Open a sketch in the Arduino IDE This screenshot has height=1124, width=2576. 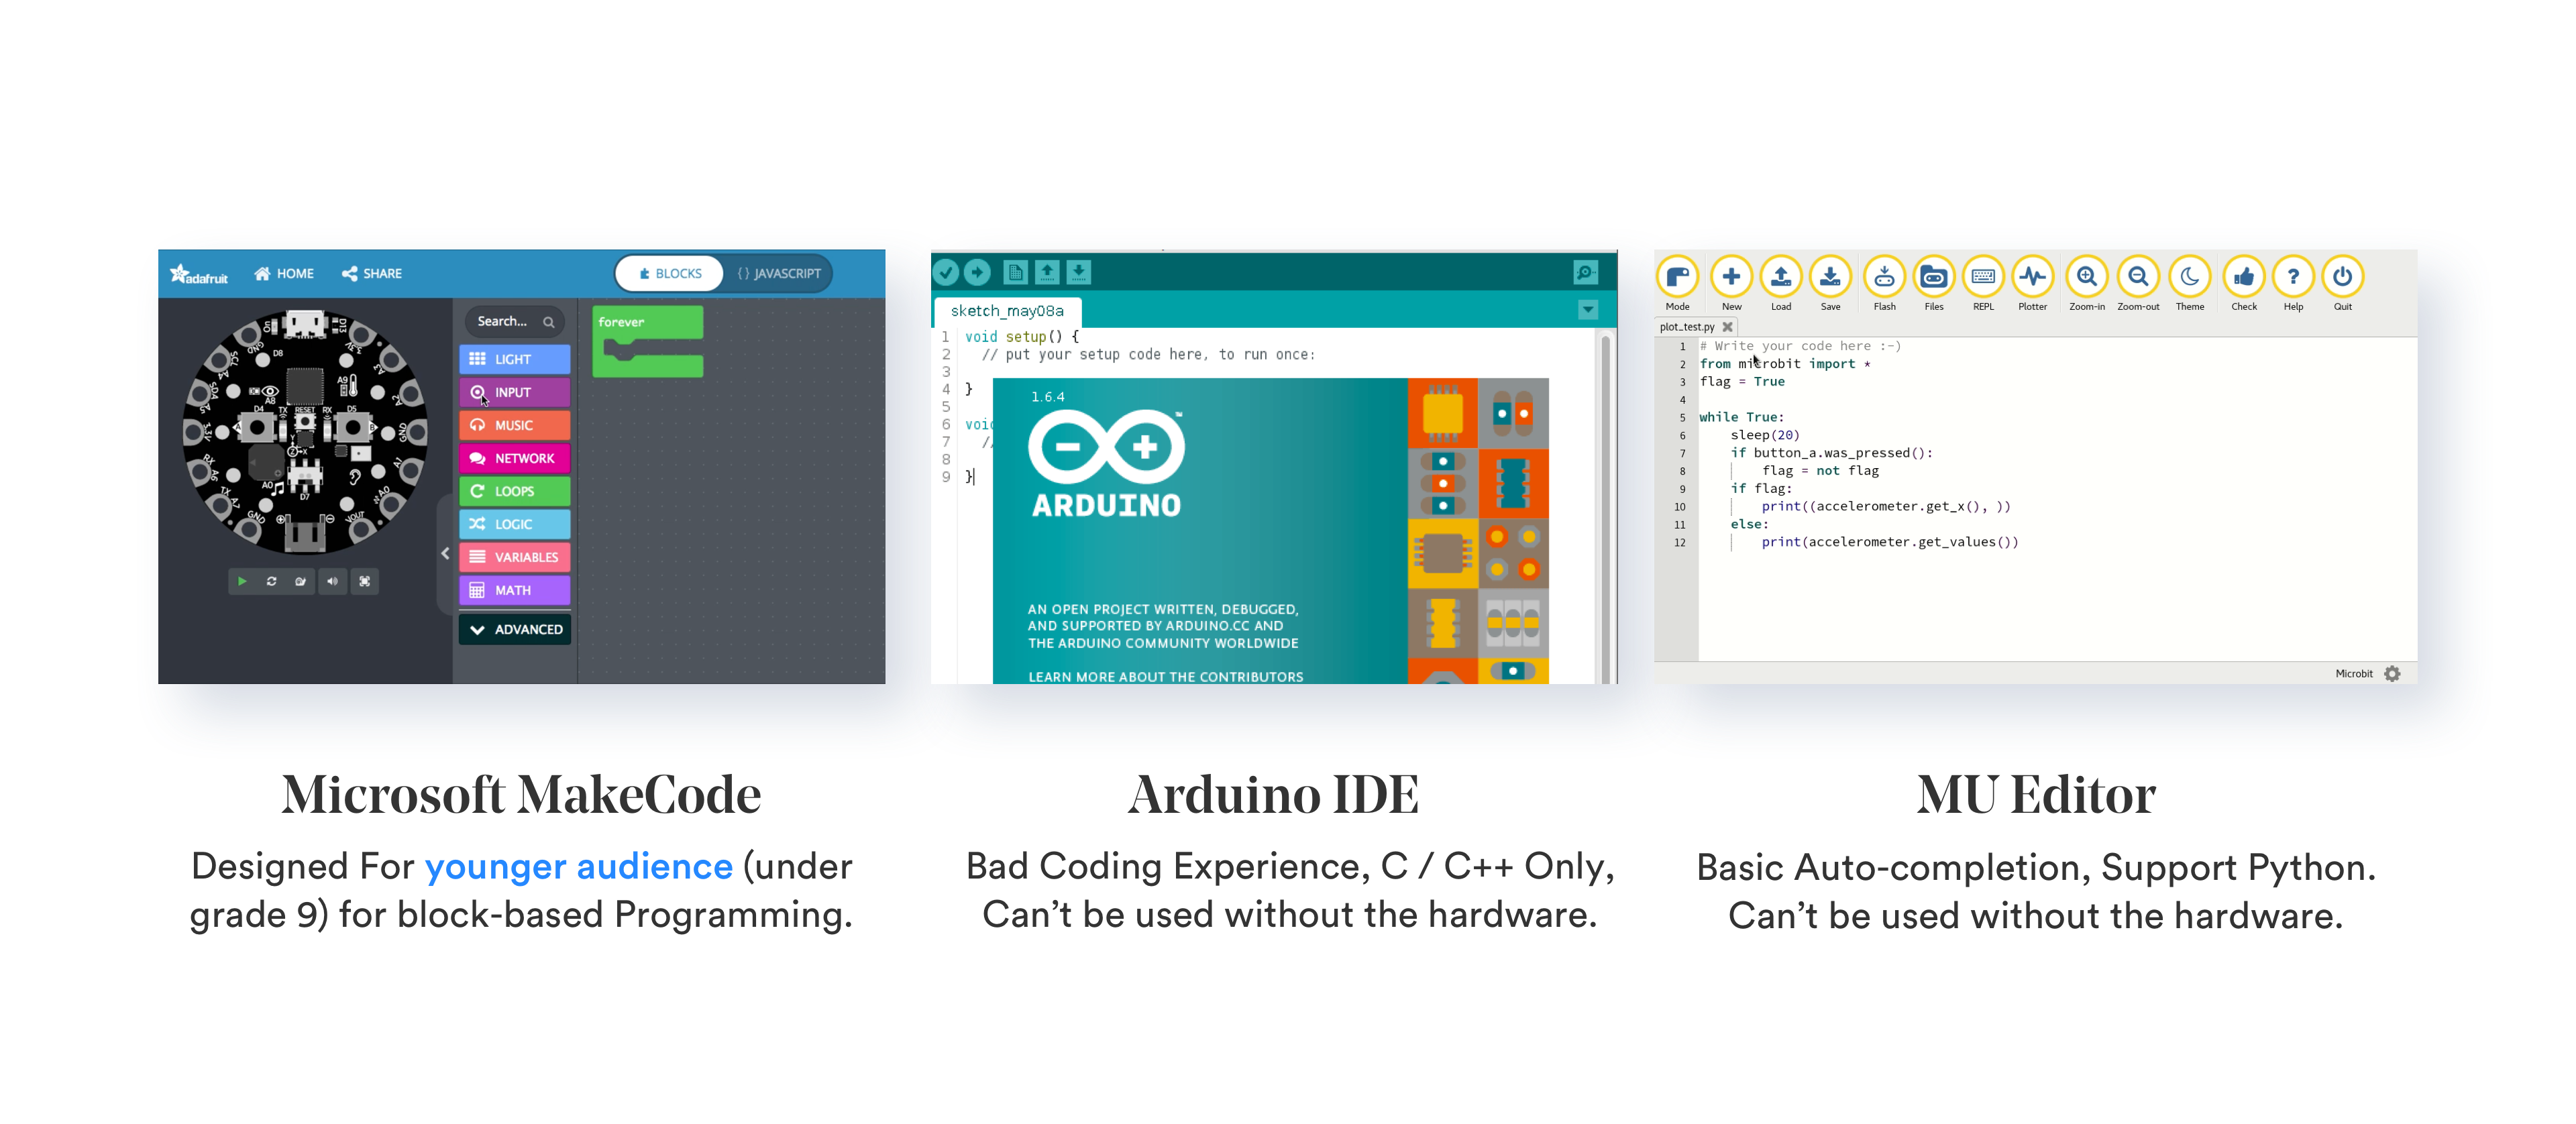[x=1047, y=272]
